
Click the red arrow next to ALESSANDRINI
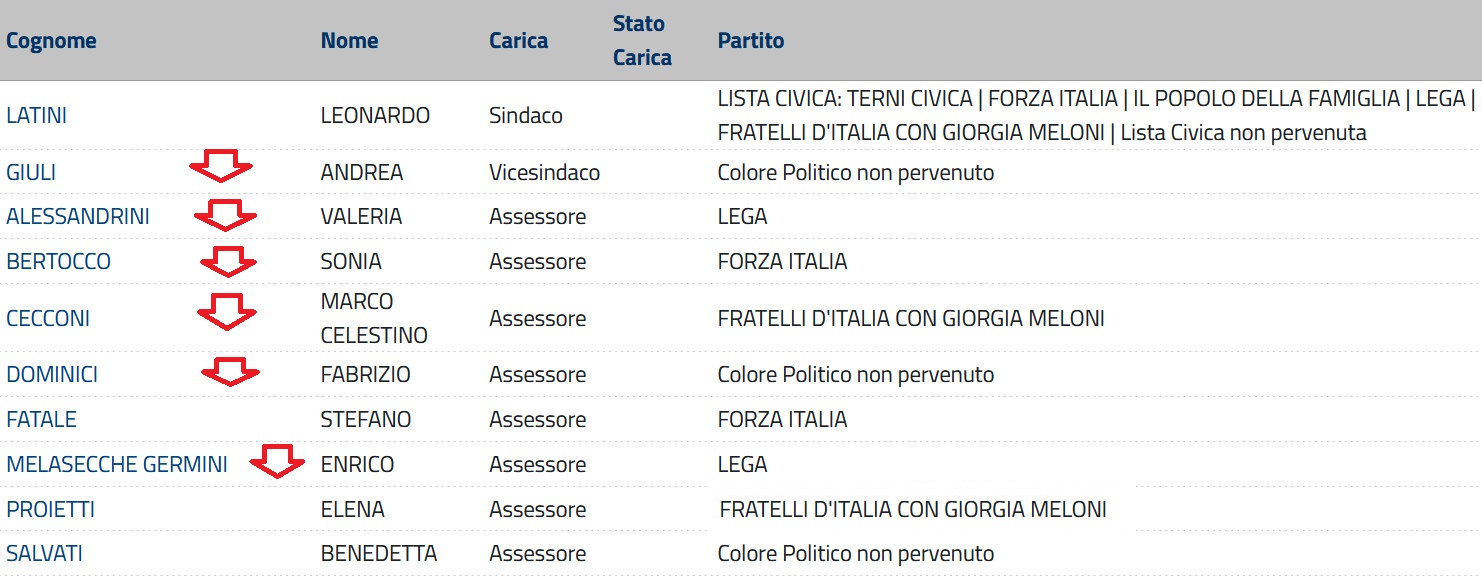click(x=225, y=215)
